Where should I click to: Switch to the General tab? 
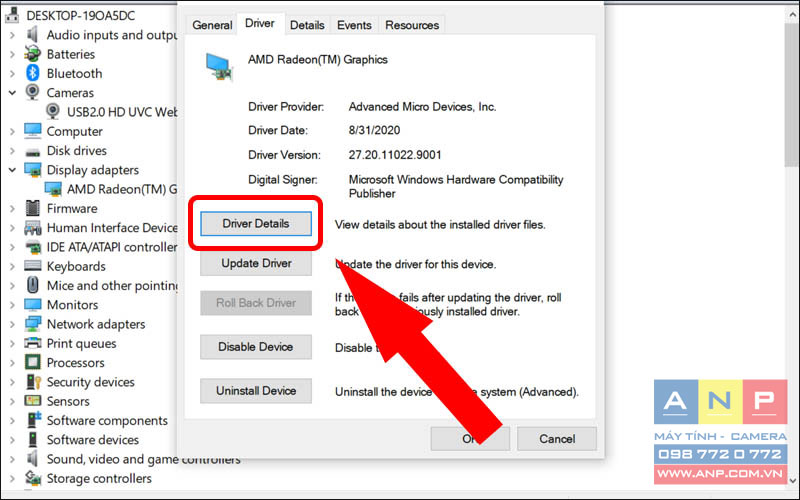coord(212,25)
